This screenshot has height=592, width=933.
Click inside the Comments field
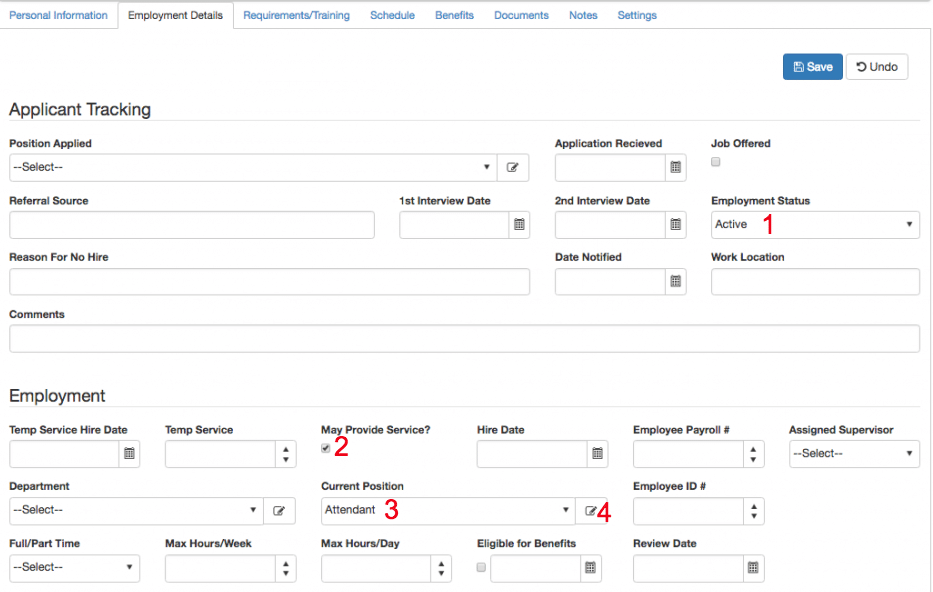tap(464, 338)
